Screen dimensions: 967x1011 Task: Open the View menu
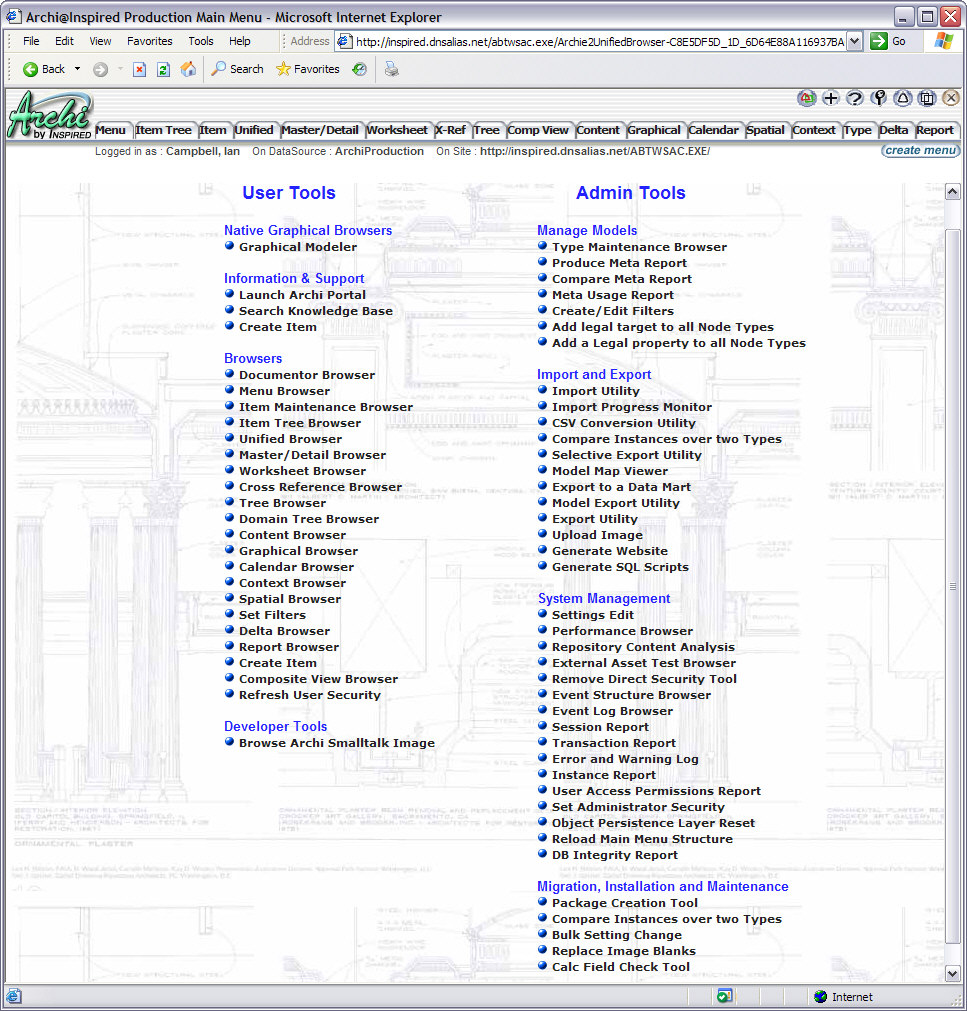coord(100,41)
